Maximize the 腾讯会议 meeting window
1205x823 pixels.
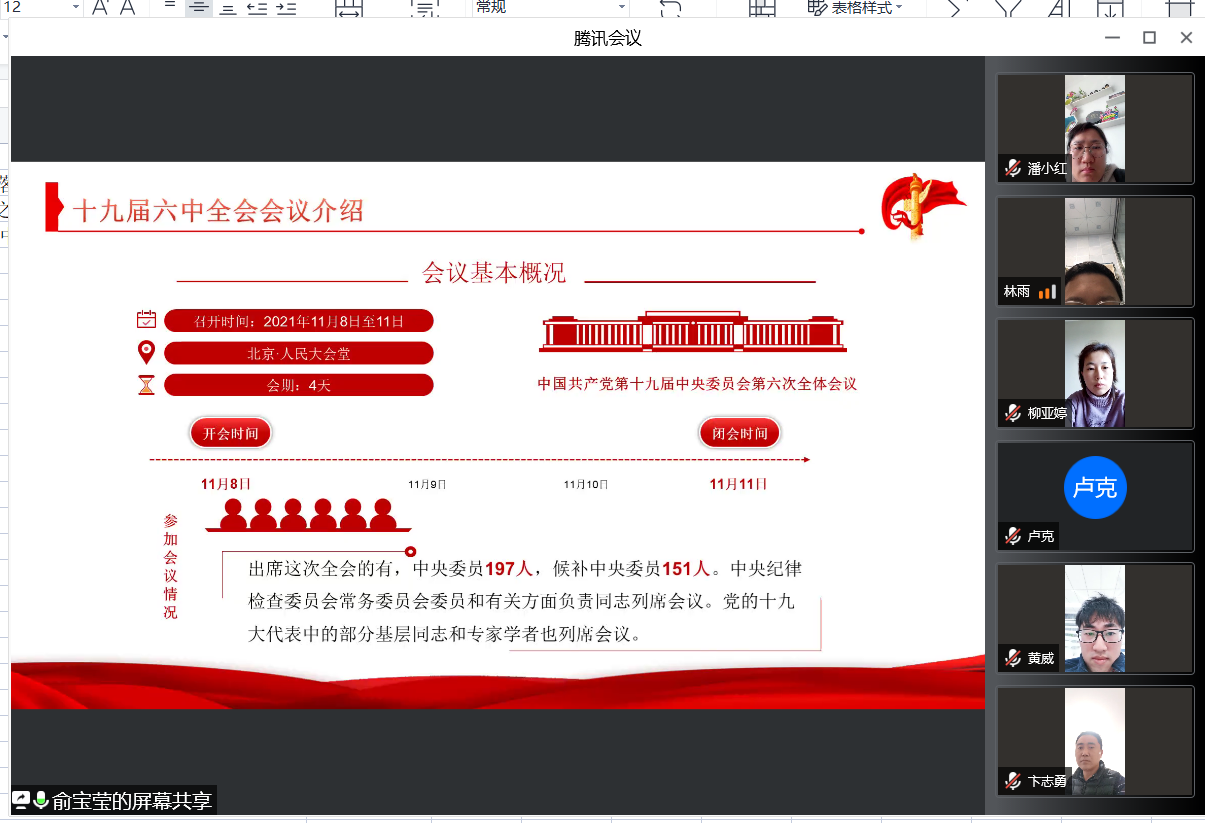click(x=1149, y=38)
